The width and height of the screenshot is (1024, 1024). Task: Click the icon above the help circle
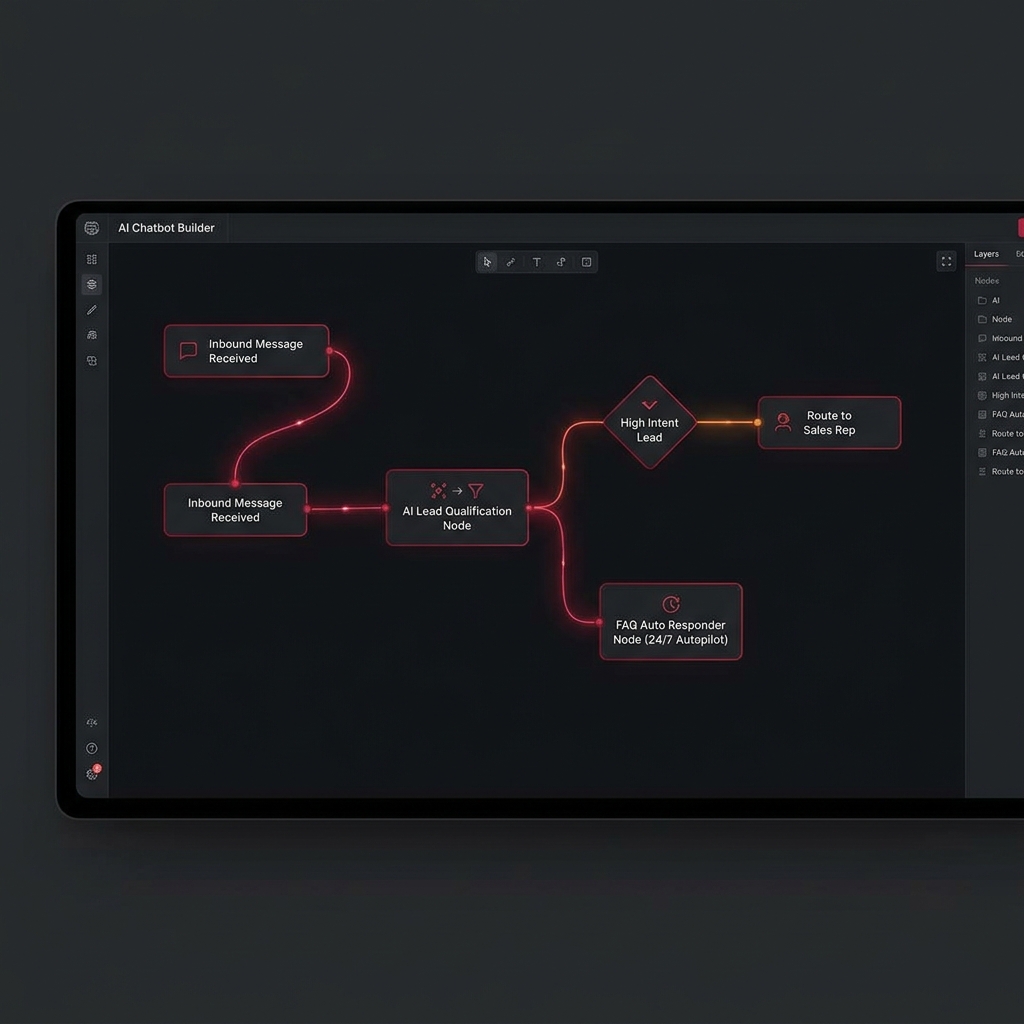91,722
